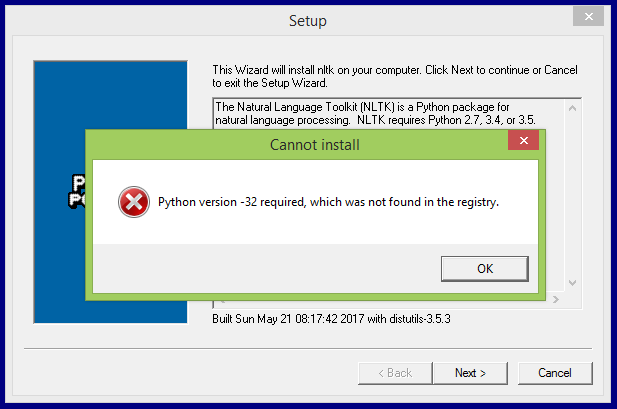The width and height of the screenshot is (617, 409).
Task: Click the left arrow of horizontal scrollbar
Action: (x=223, y=302)
